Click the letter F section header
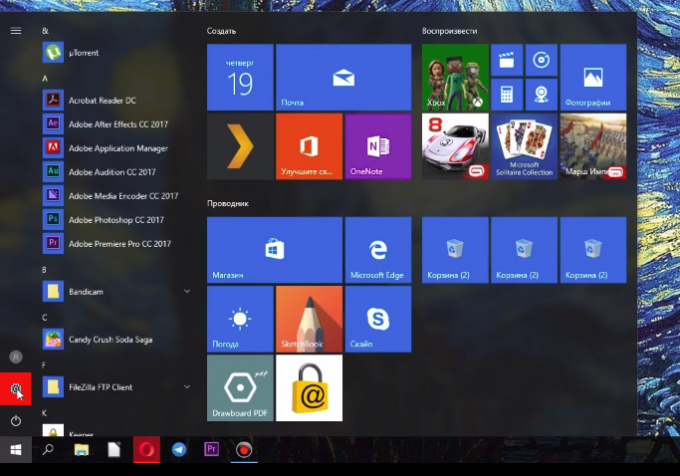 (43, 365)
